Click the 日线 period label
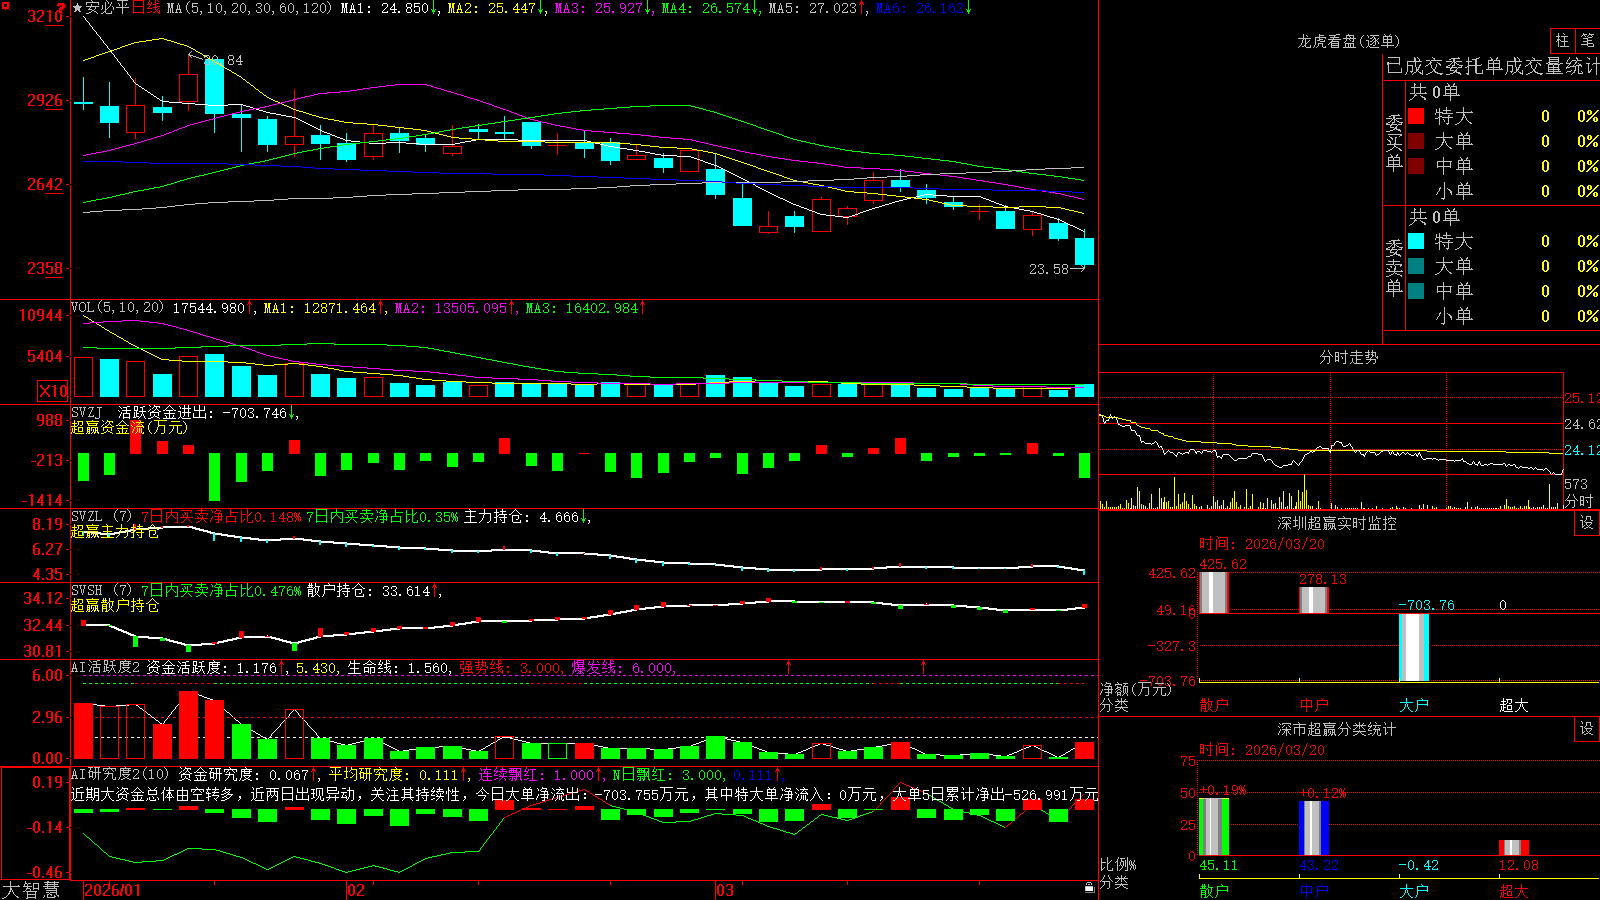The width and height of the screenshot is (1600, 900). (x=146, y=8)
